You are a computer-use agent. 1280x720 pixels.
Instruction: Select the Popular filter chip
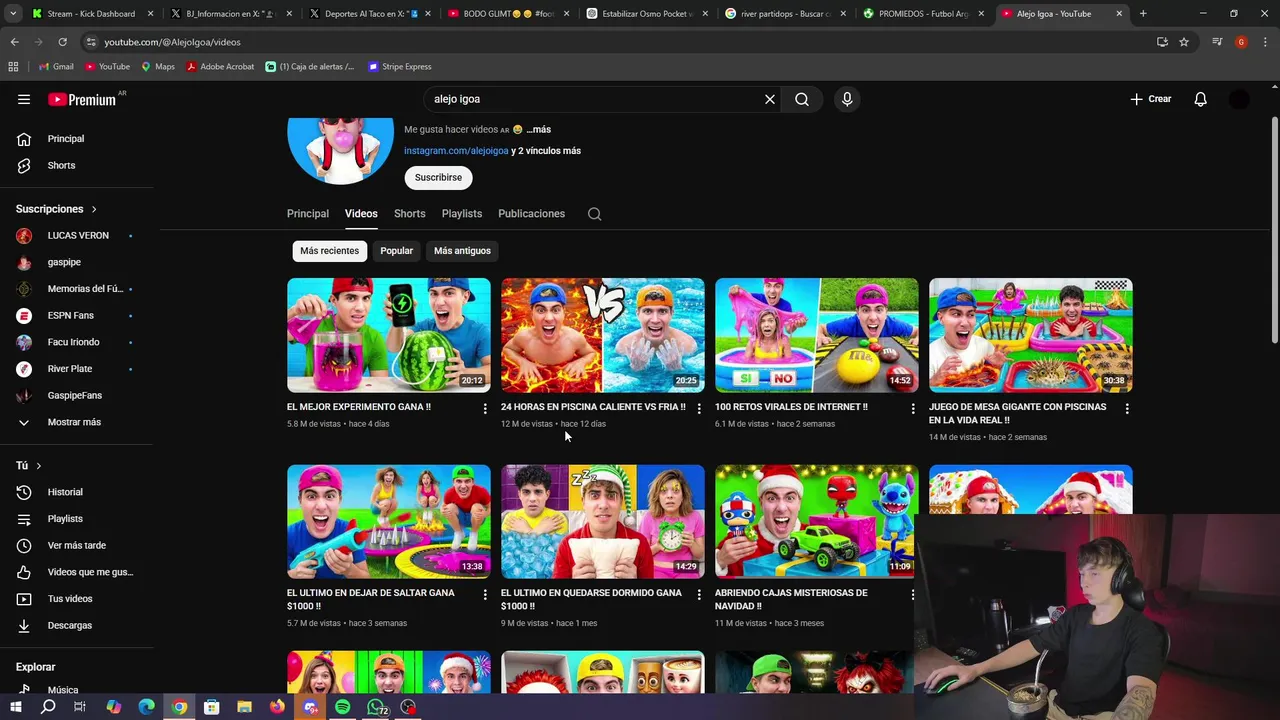(396, 251)
